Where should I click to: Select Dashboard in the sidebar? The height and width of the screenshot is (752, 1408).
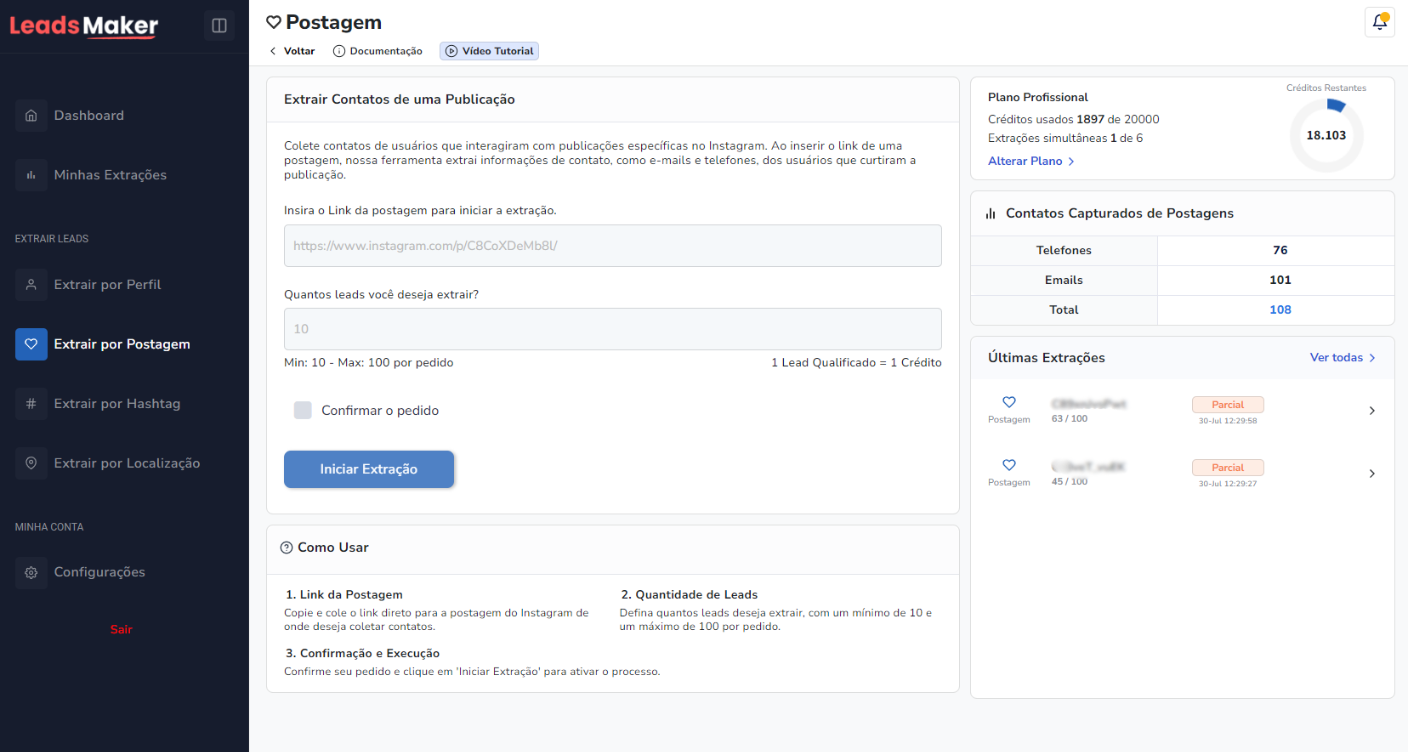[87, 115]
